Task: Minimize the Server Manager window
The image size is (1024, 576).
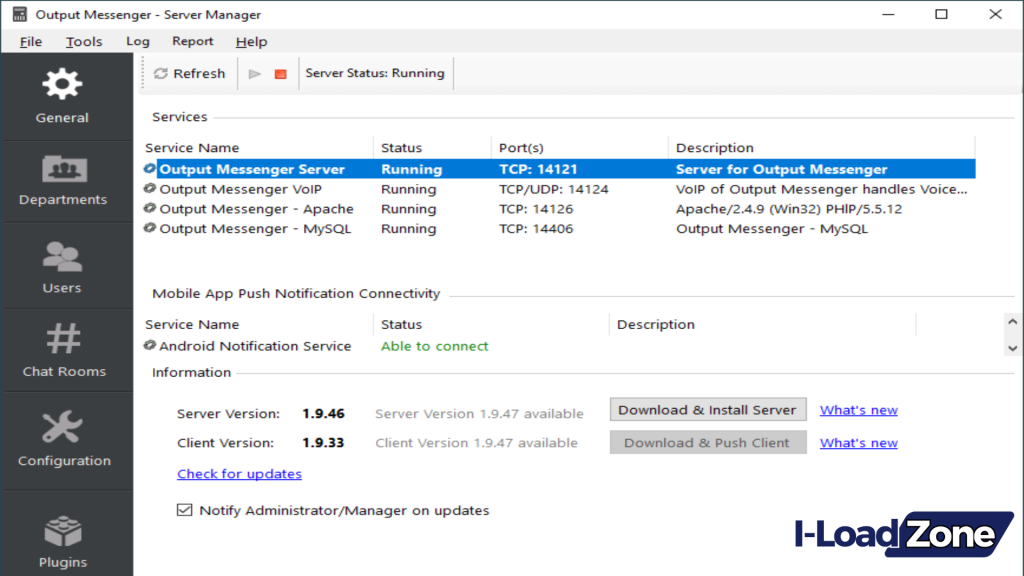Action: click(888, 14)
